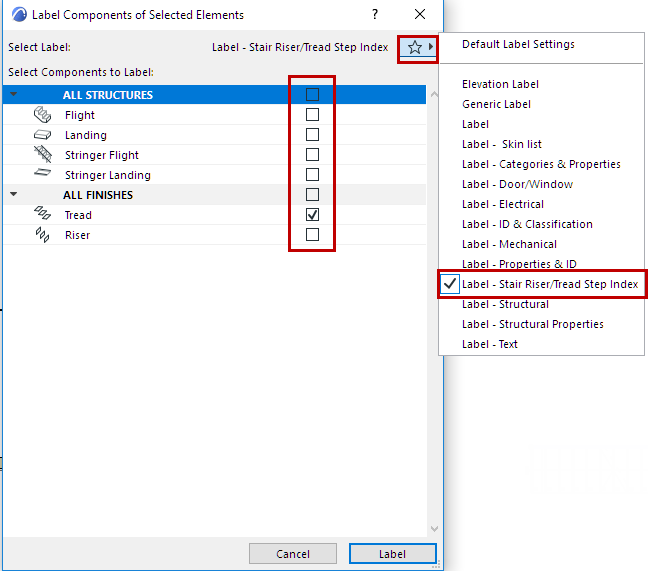This screenshot has height=571, width=648.
Task: Click scrollbar up arrow in component list
Action: [x=434, y=95]
